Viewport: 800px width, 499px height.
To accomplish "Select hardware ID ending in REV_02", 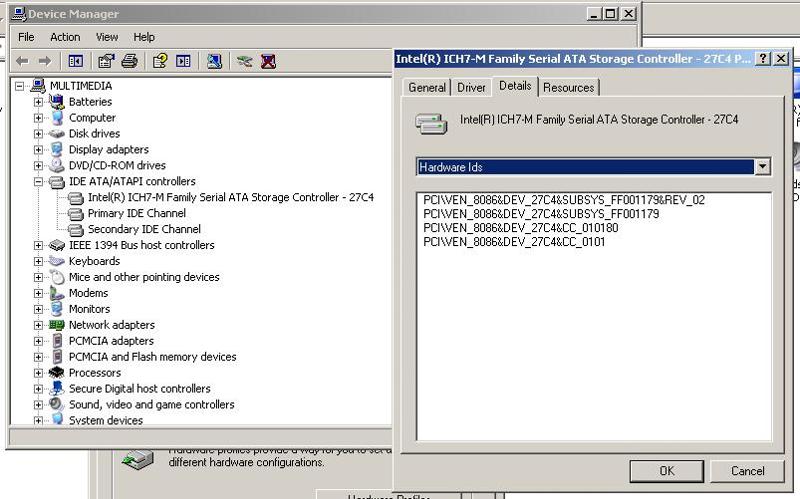I will pos(564,200).
